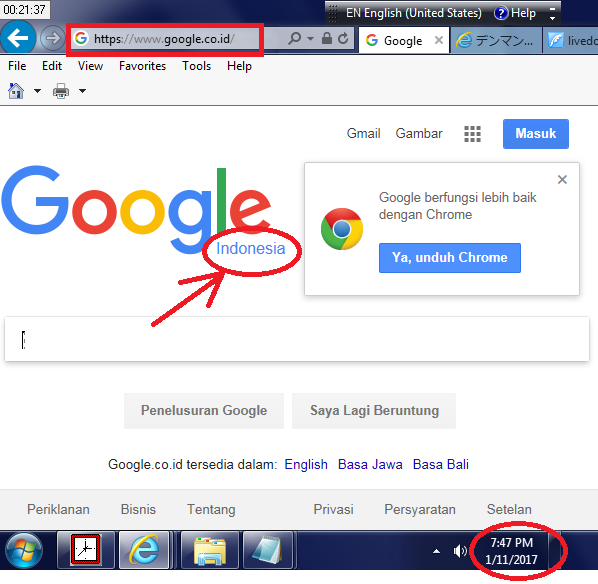Click the Penelusuran Google button
The image size is (598, 584).
click(x=204, y=410)
